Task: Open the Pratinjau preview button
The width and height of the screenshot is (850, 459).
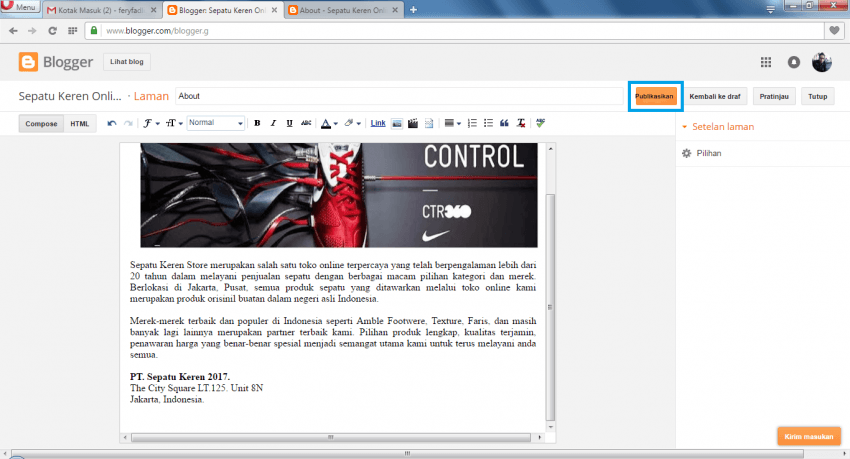Action: point(774,96)
